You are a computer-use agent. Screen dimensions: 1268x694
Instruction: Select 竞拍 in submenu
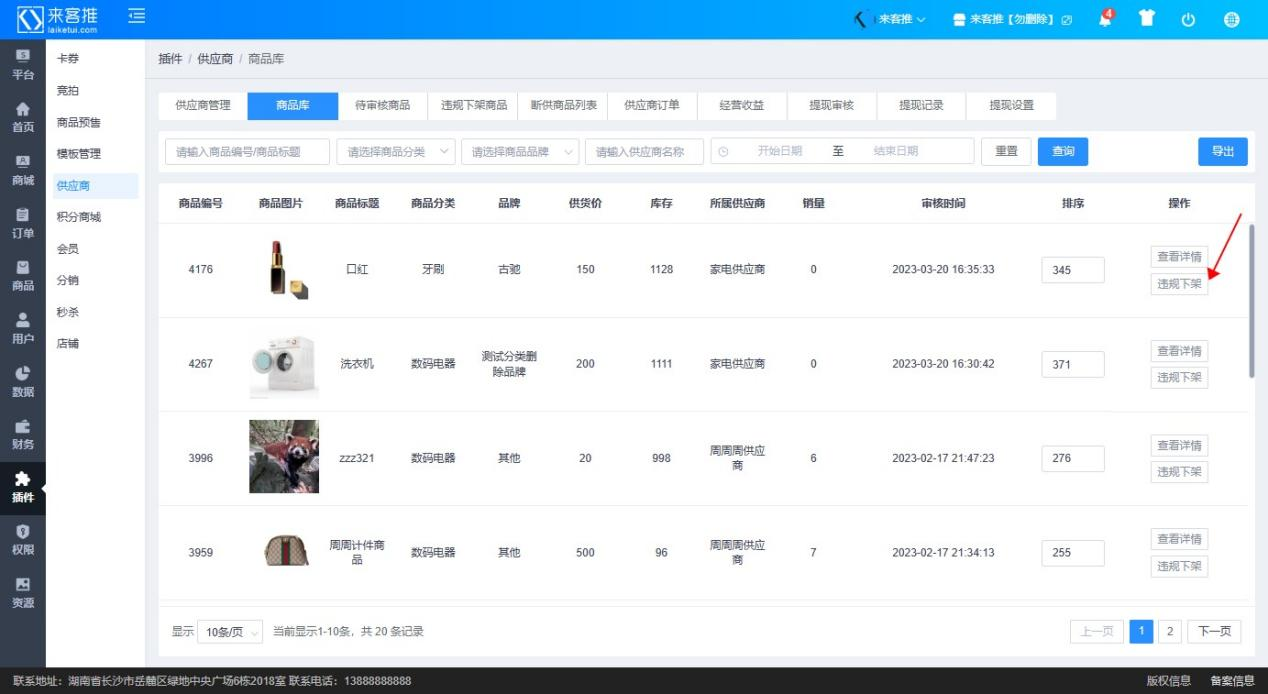pyautogui.click(x=68, y=91)
